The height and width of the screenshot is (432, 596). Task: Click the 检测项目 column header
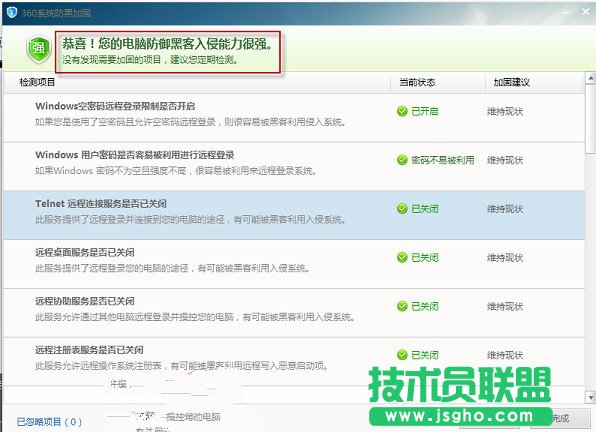(37, 82)
